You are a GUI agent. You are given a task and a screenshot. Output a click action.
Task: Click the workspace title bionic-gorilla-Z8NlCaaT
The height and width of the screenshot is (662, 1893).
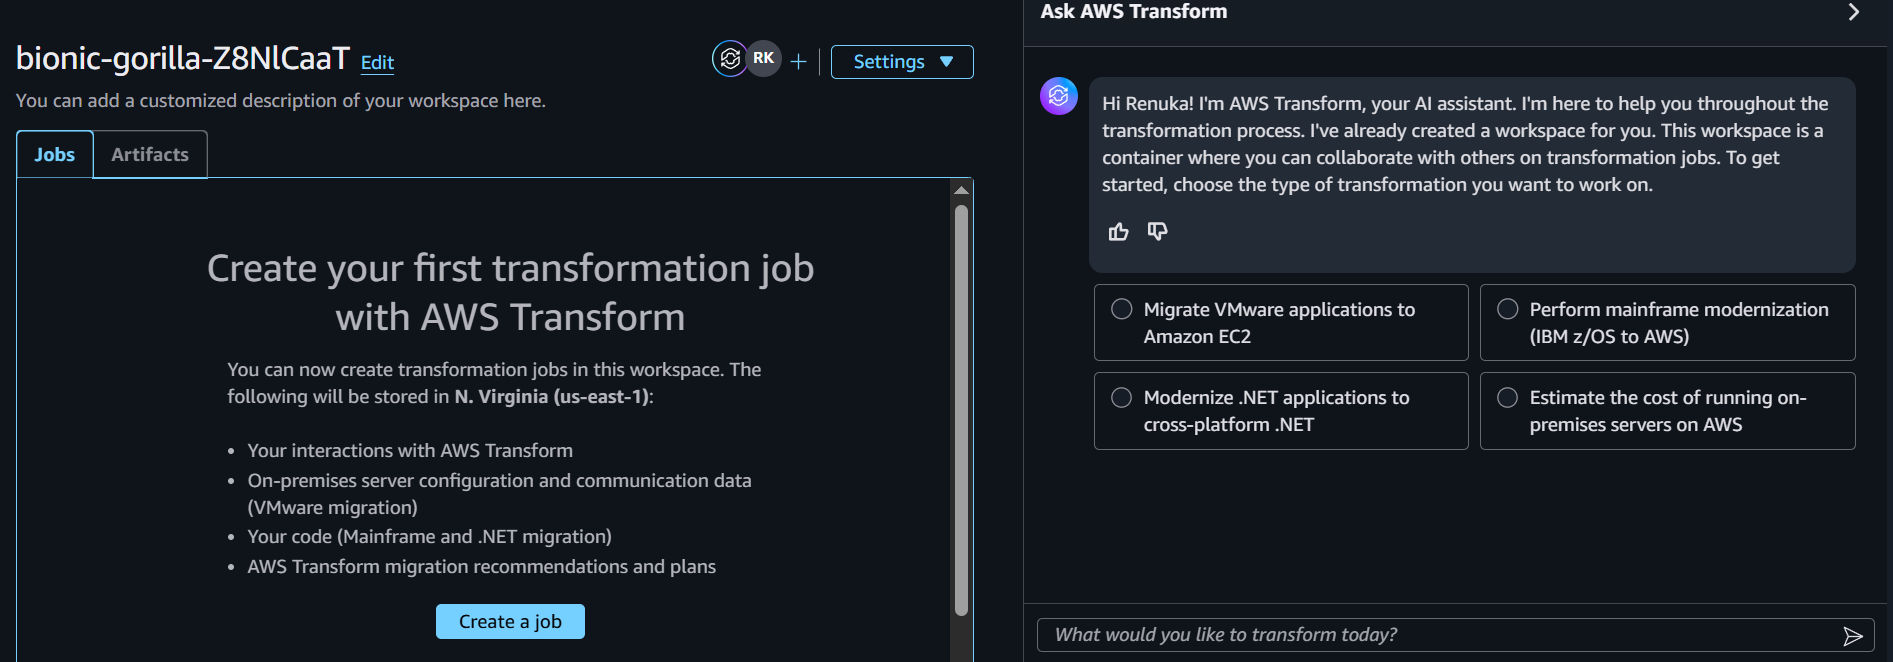(183, 58)
